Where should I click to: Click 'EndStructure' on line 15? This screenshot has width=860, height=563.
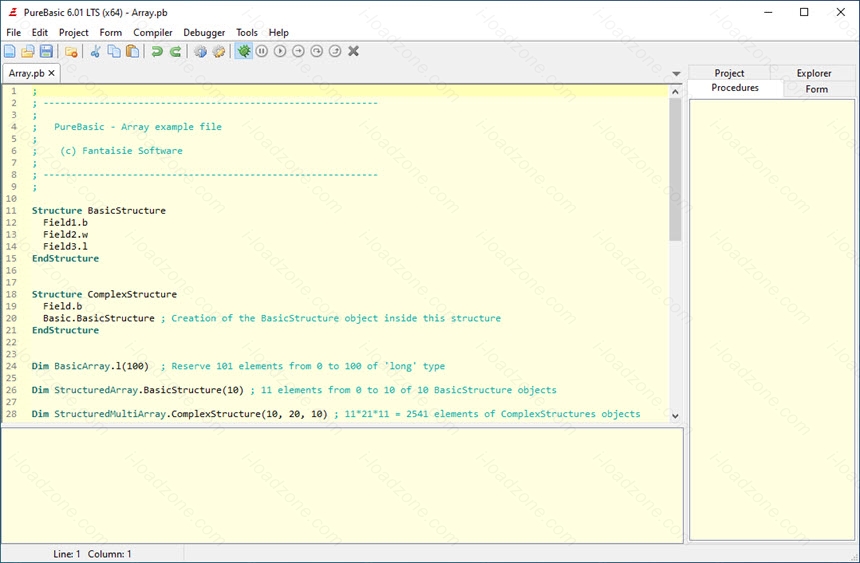(x=65, y=258)
